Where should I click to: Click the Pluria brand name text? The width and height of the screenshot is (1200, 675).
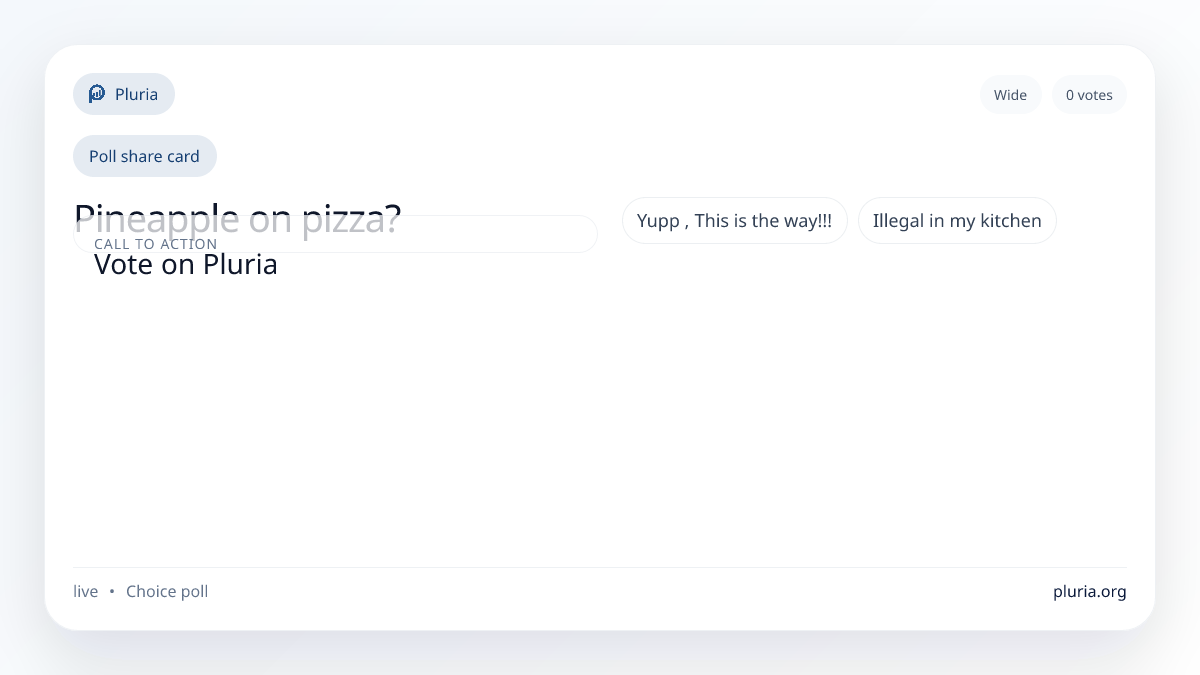click(x=136, y=94)
